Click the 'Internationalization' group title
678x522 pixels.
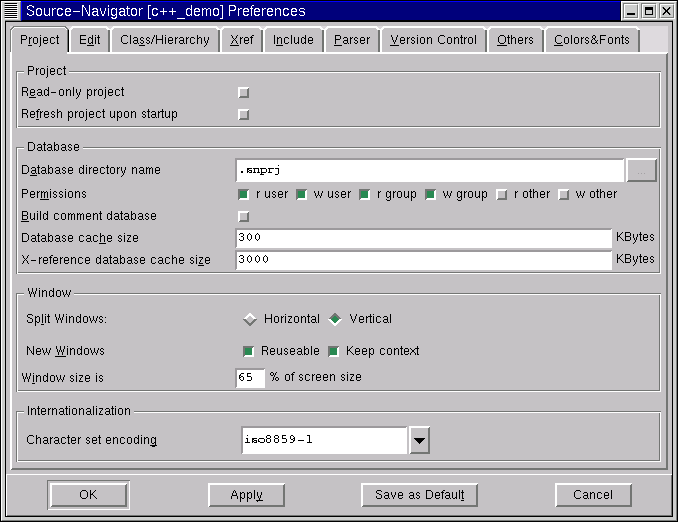(x=79, y=411)
